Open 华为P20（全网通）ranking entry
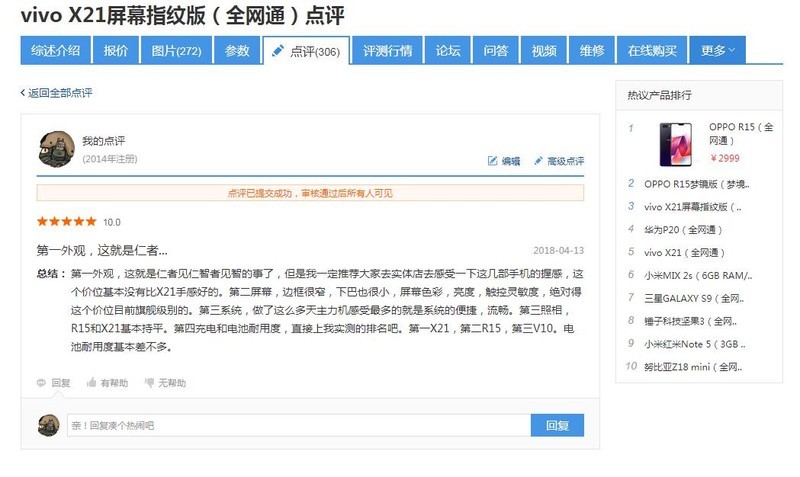Viewport: 800px width, 477px height. click(x=683, y=230)
